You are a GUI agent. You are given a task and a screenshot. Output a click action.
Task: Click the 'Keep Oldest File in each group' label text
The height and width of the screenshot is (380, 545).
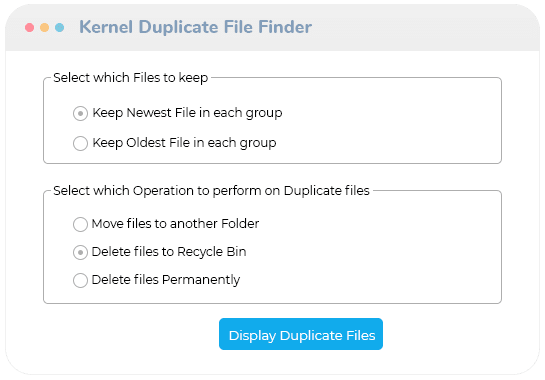coord(184,143)
